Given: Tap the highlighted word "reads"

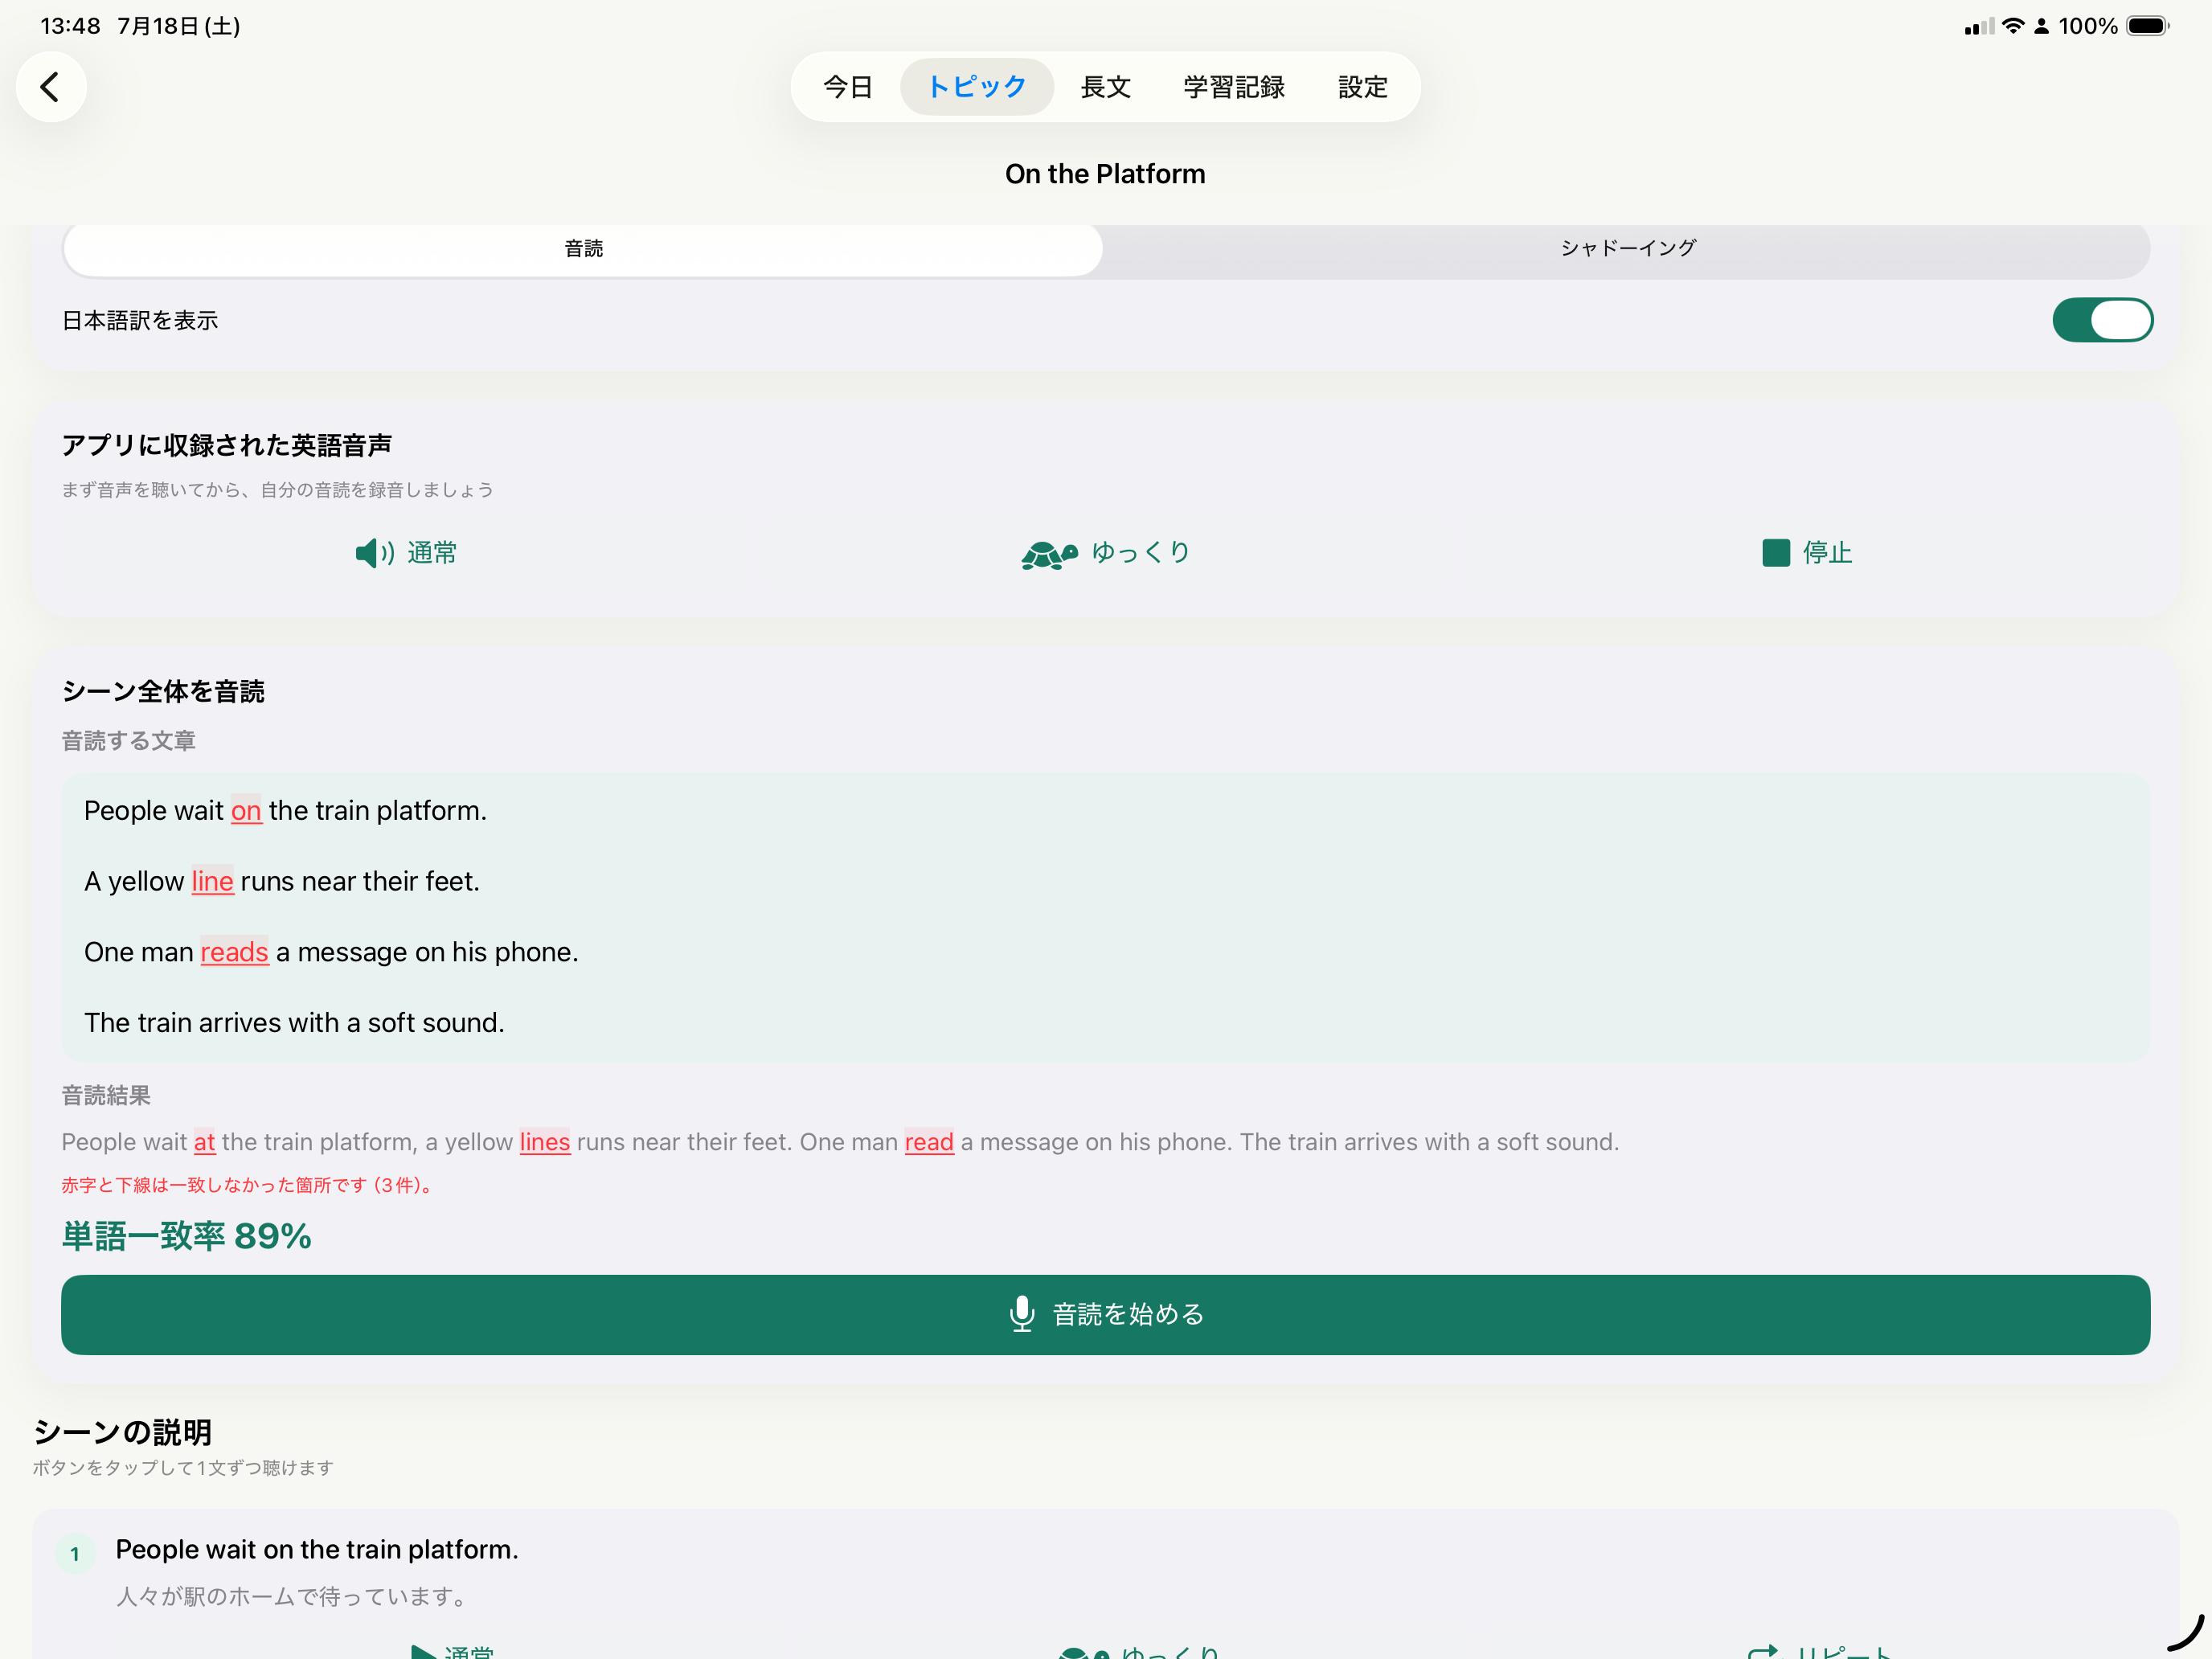Looking at the screenshot, I should 234,952.
